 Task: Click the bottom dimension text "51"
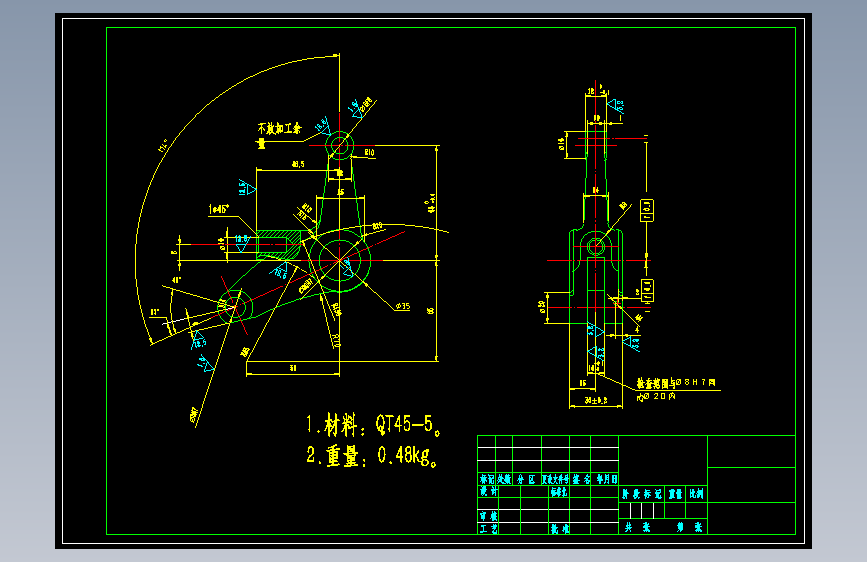point(293,368)
